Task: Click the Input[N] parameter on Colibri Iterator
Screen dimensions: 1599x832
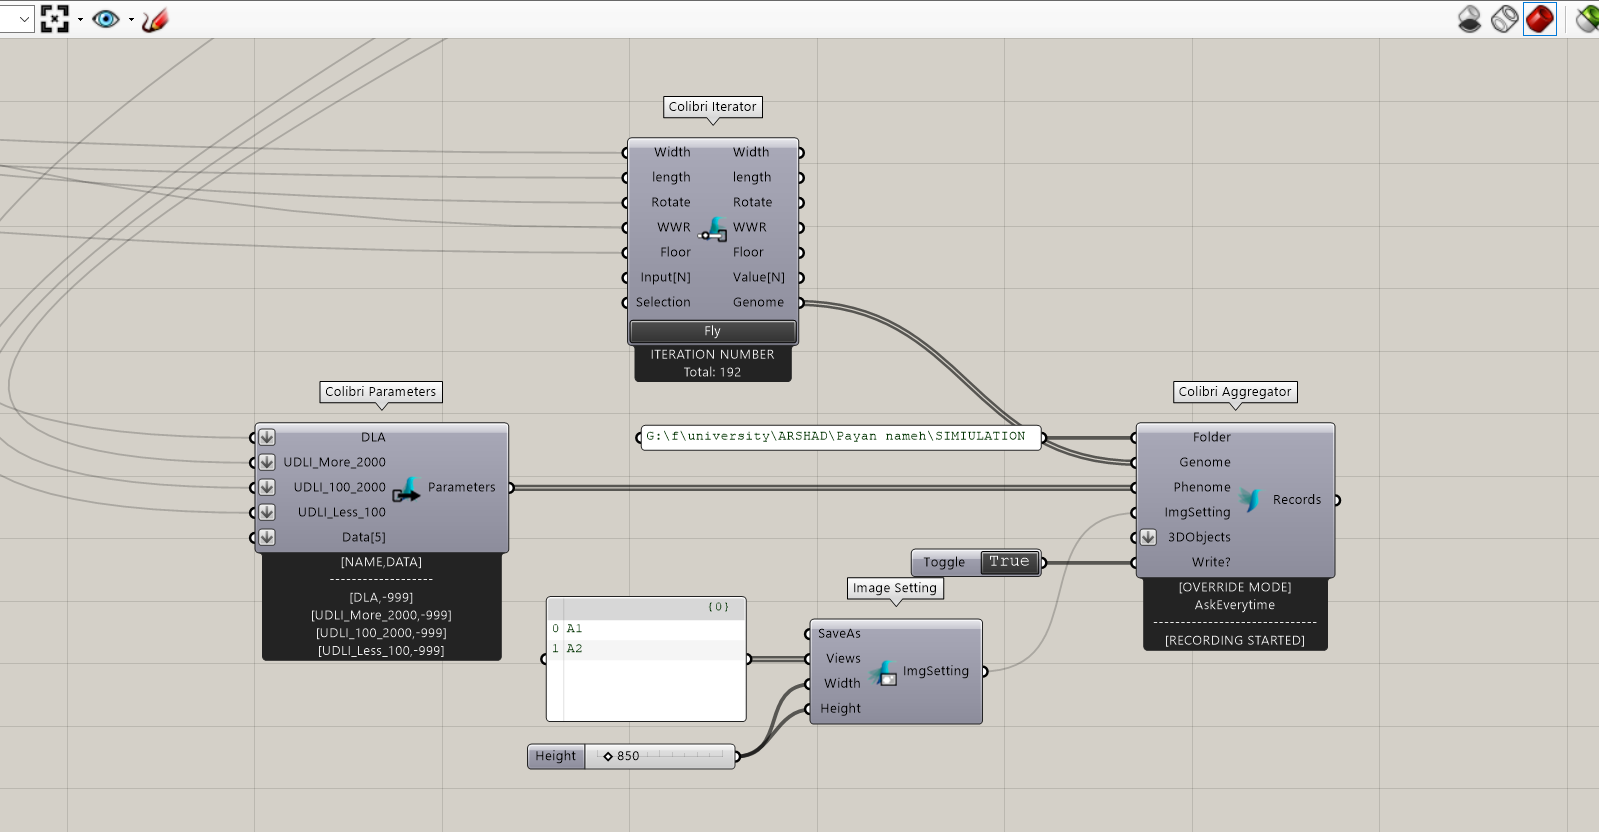Action: coord(666,277)
